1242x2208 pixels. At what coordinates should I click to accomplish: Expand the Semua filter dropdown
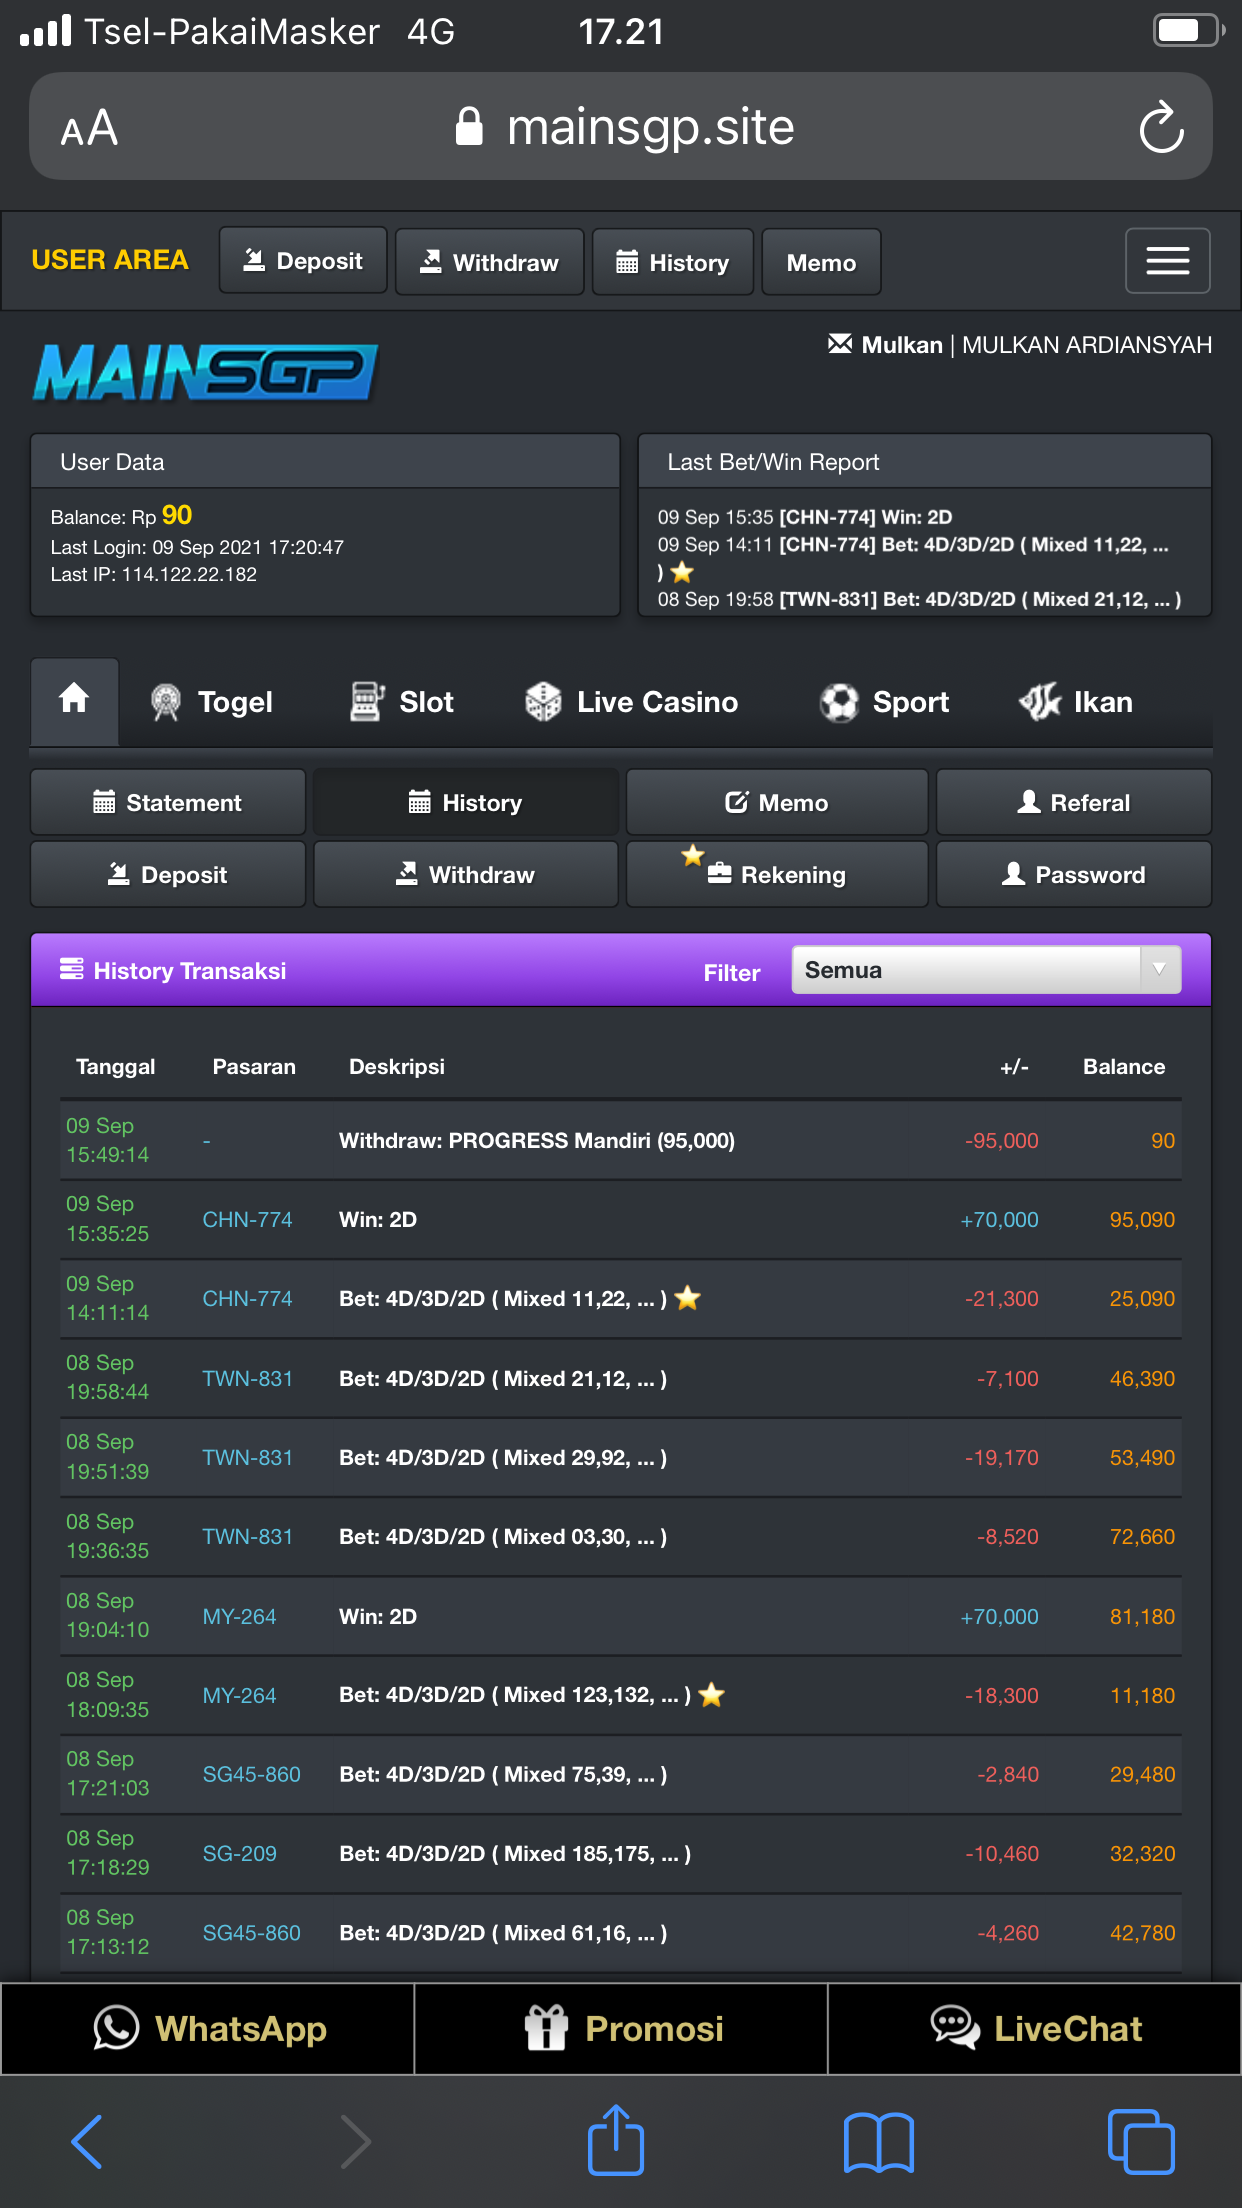[x=985, y=970]
